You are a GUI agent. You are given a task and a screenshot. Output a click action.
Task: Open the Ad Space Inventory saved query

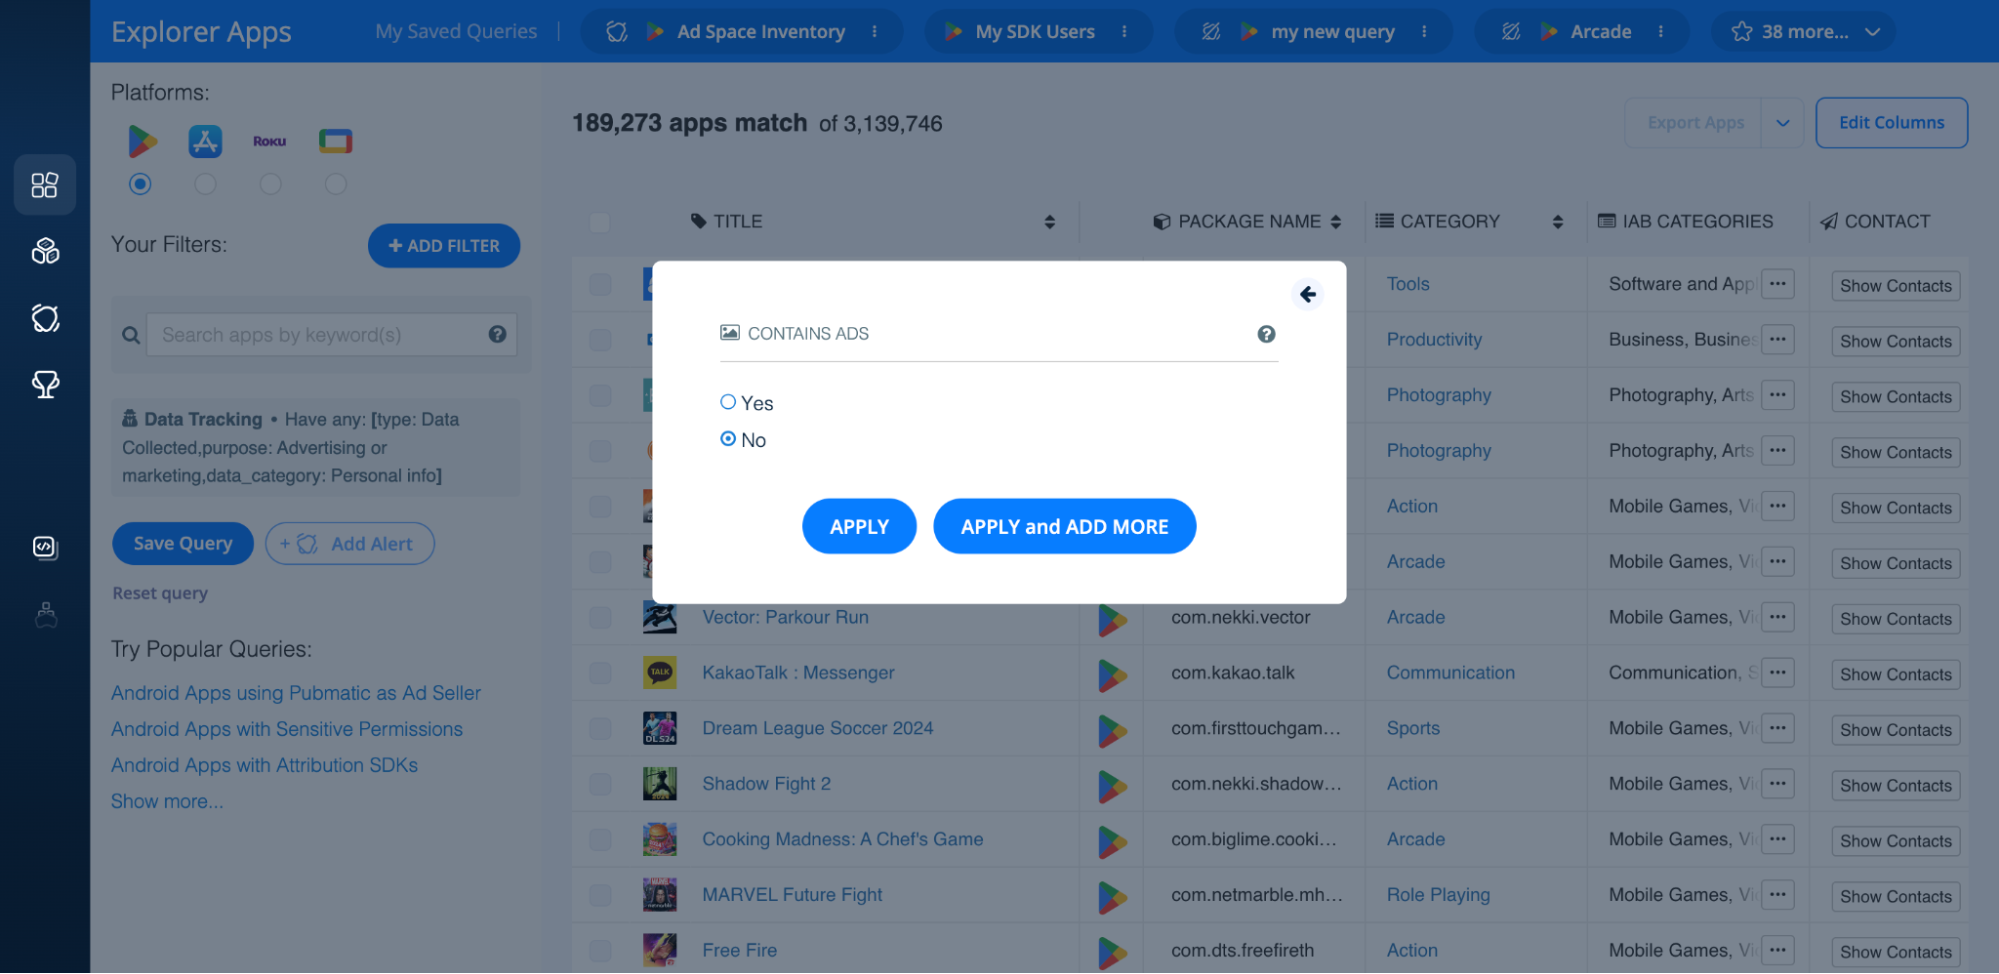tap(761, 32)
